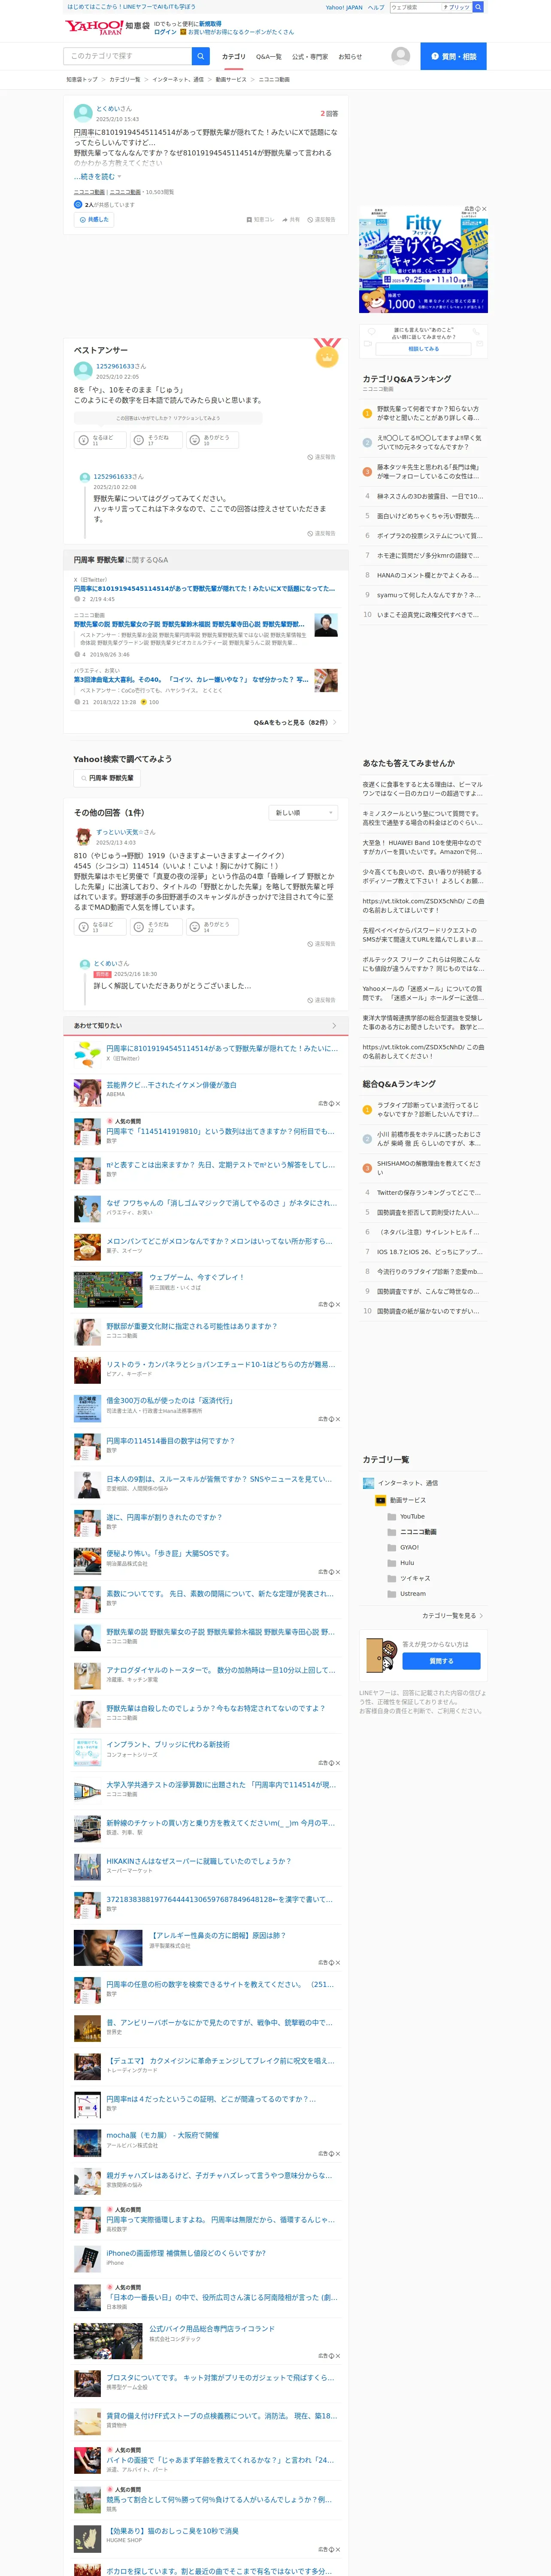Click 動画サービス category icon
The width and height of the screenshot is (551, 2576).
tap(380, 1500)
